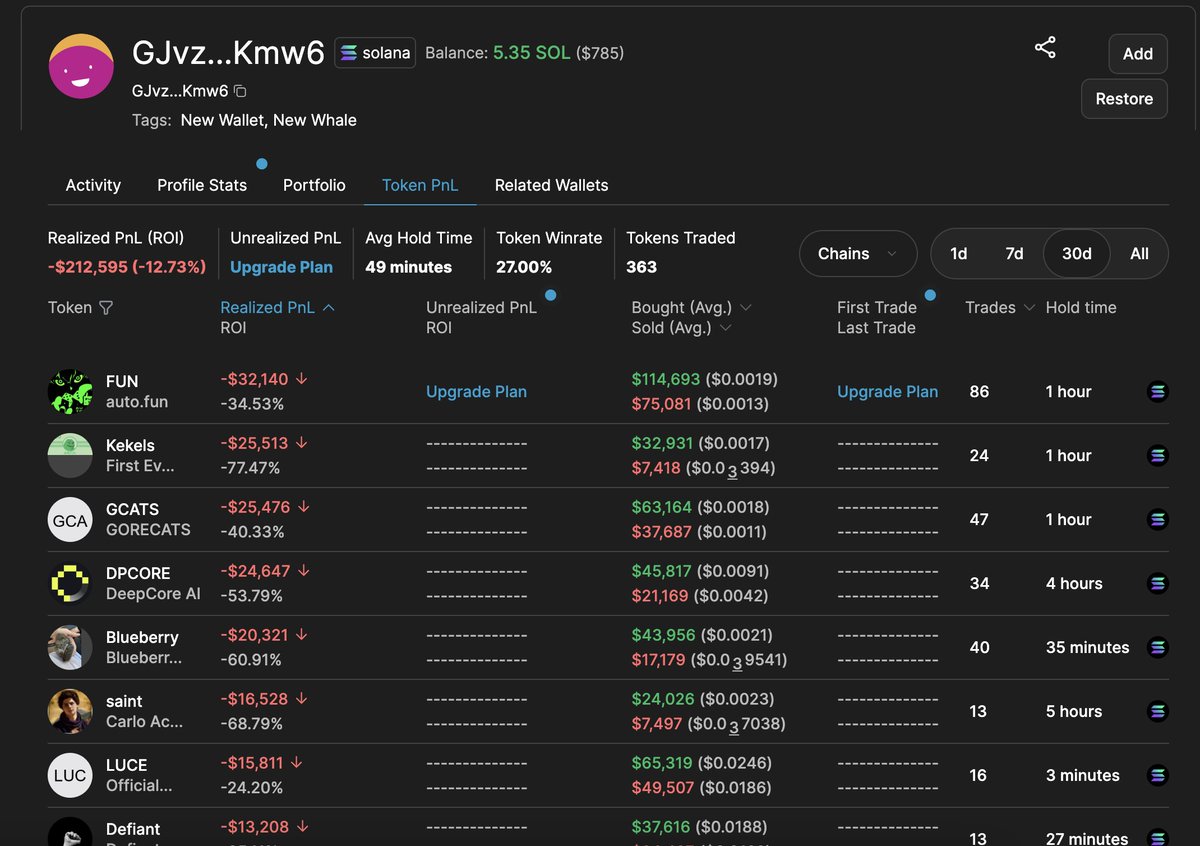Image resolution: width=1200 pixels, height=846 pixels.
Task: Click the Add button
Action: [1137, 54]
